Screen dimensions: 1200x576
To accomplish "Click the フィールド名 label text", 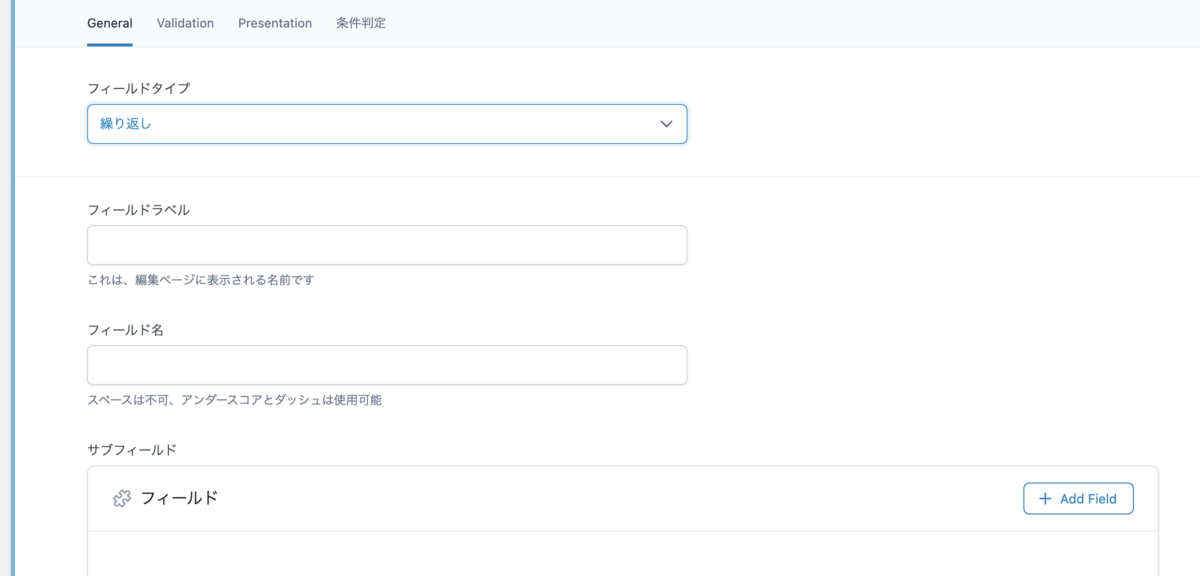I will [125, 330].
